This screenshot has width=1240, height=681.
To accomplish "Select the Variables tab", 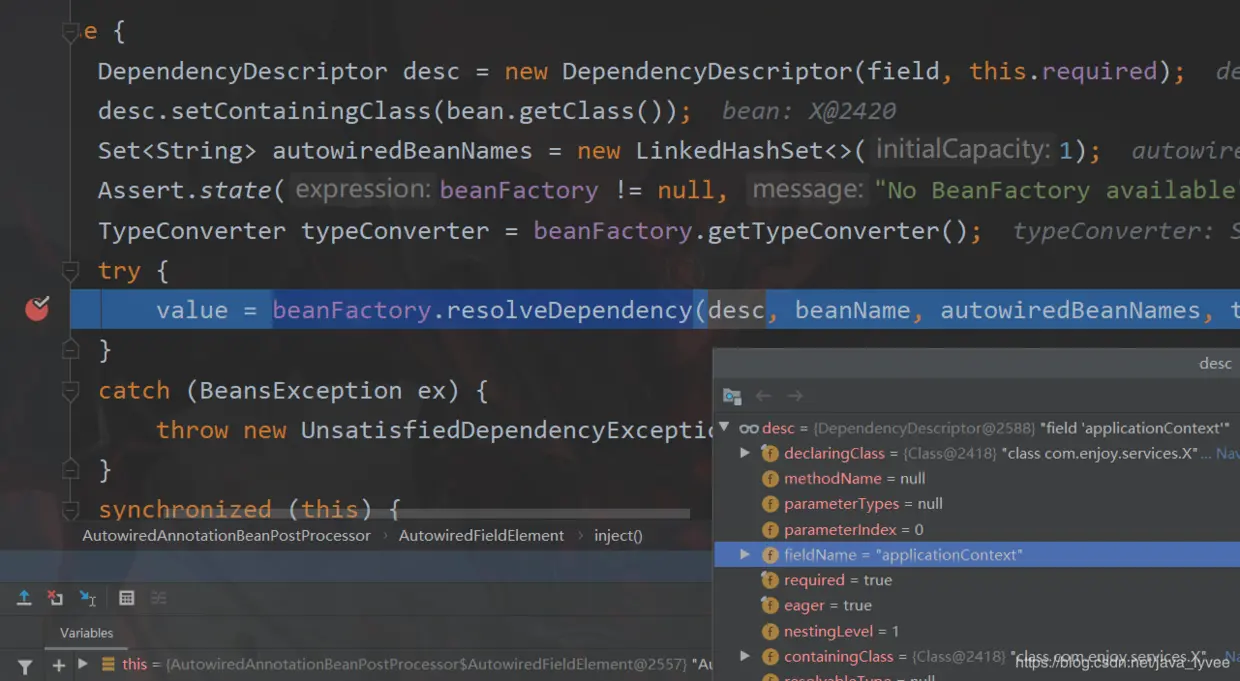I will [x=86, y=633].
